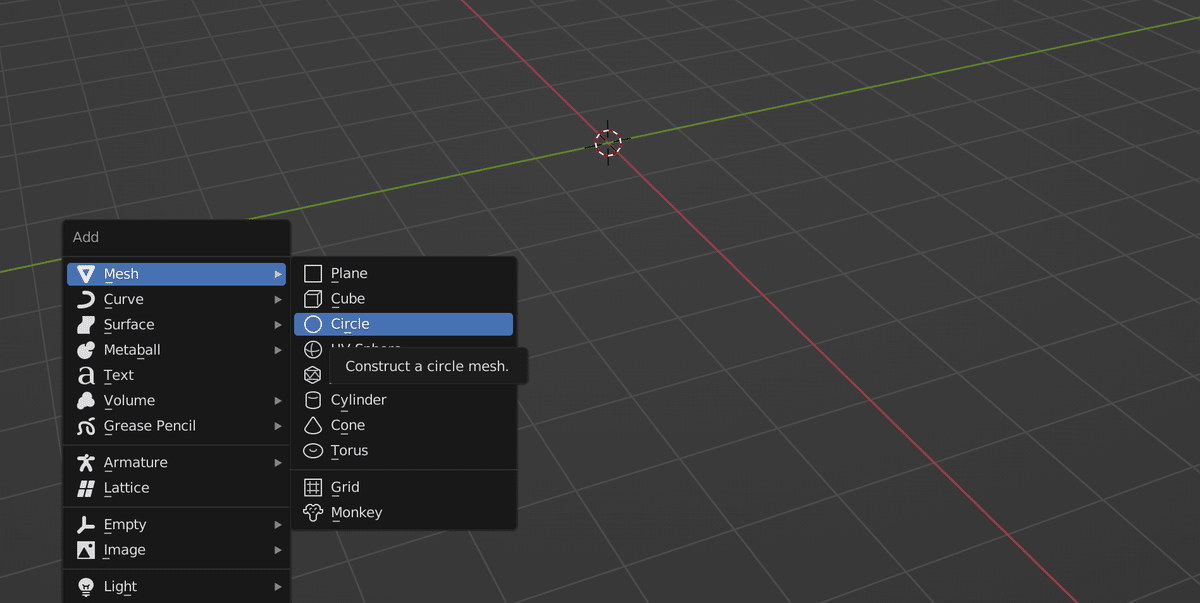Expand the Surface submenu arrow
This screenshot has height=603, width=1200.
[x=278, y=325]
